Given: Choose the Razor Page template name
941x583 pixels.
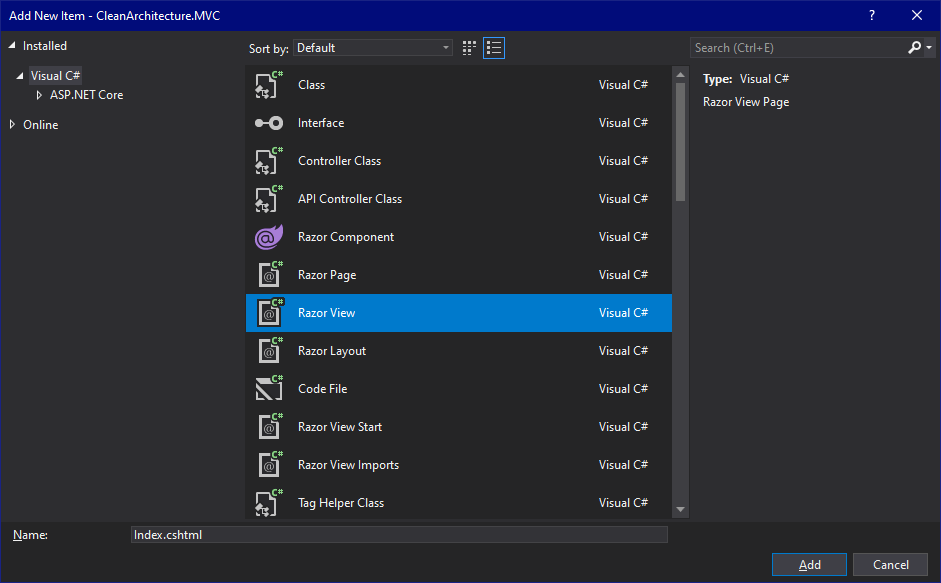Looking at the screenshot, I should coord(327,275).
